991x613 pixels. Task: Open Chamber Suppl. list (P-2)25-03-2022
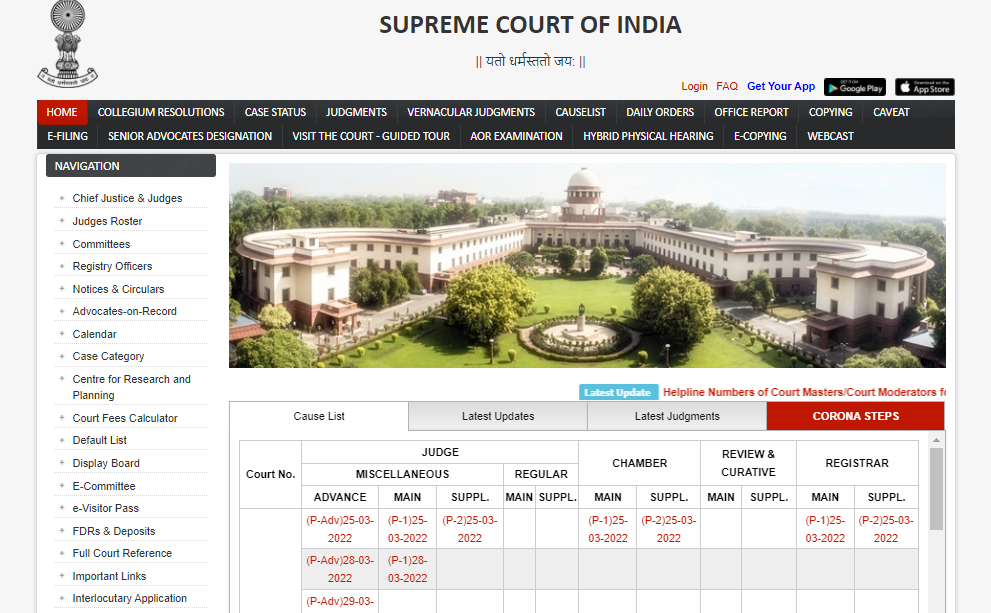[669, 529]
